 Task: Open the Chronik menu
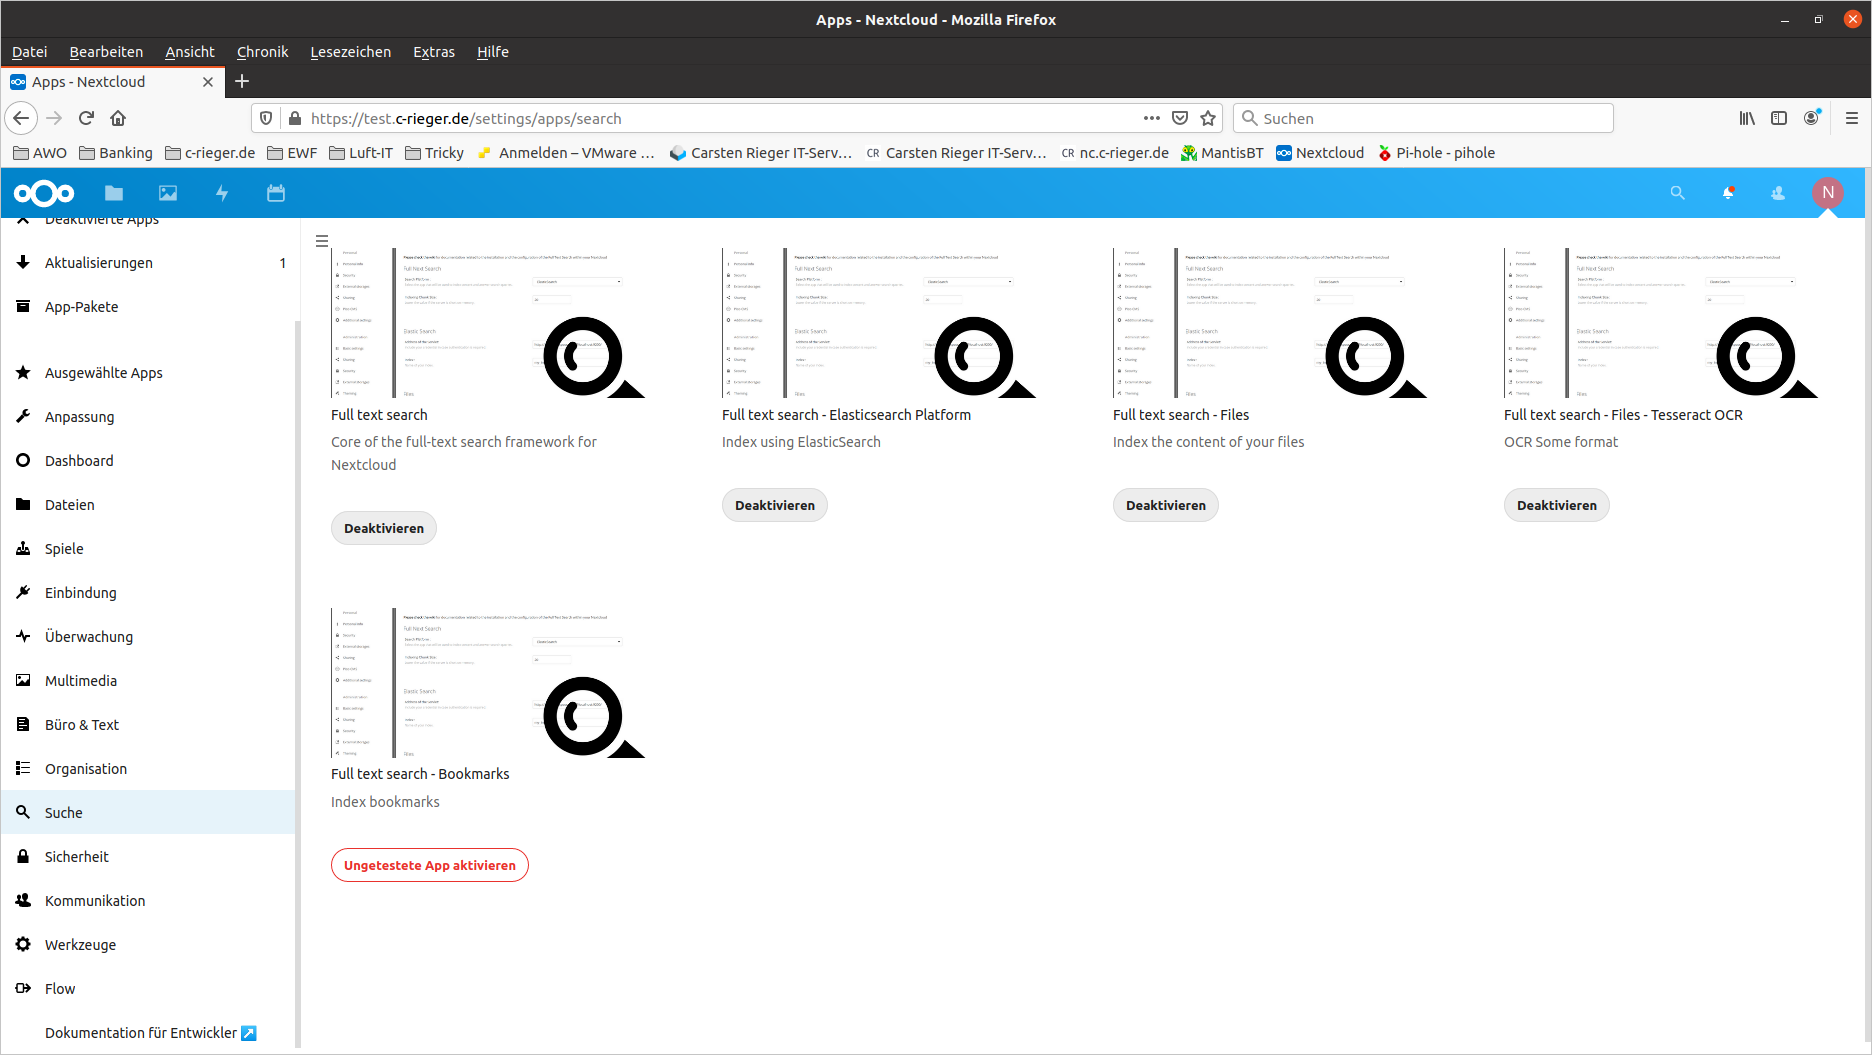tap(263, 52)
